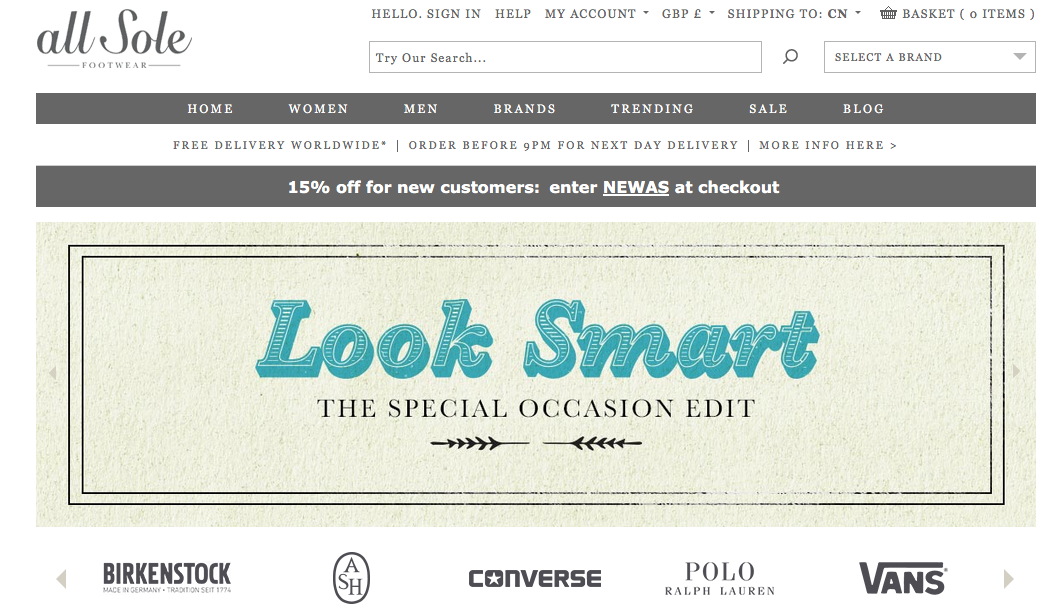
Task: Click the search magnifier icon
Action: [x=790, y=57]
